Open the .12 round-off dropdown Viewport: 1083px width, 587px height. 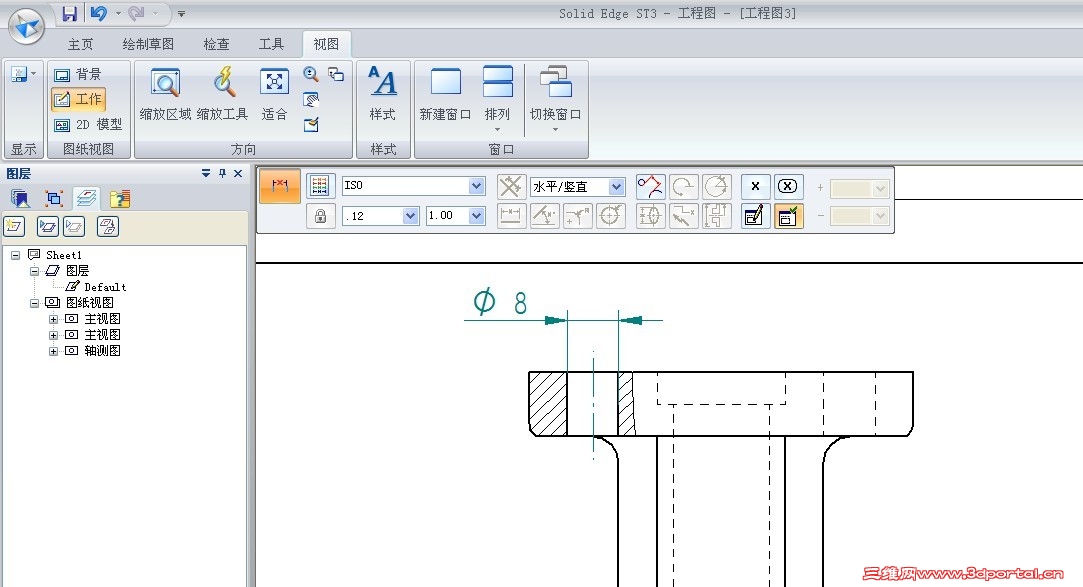pyautogui.click(x=410, y=215)
